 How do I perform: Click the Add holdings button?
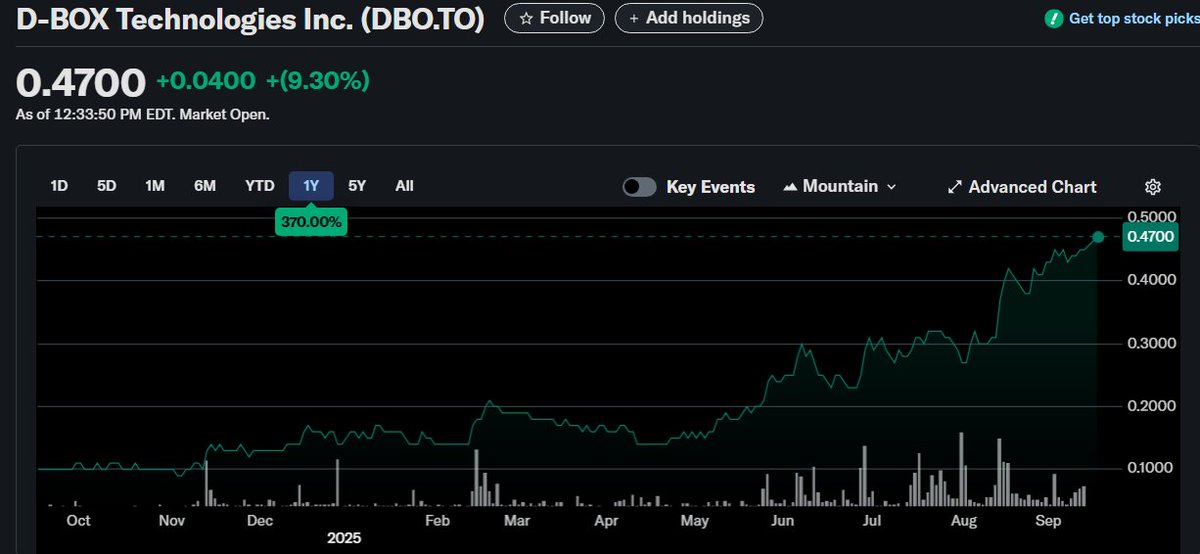[689, 18]
